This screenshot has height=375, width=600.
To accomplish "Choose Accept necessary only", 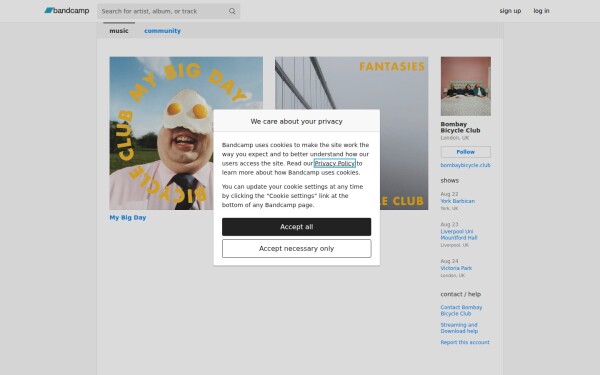I will point(296,249).
